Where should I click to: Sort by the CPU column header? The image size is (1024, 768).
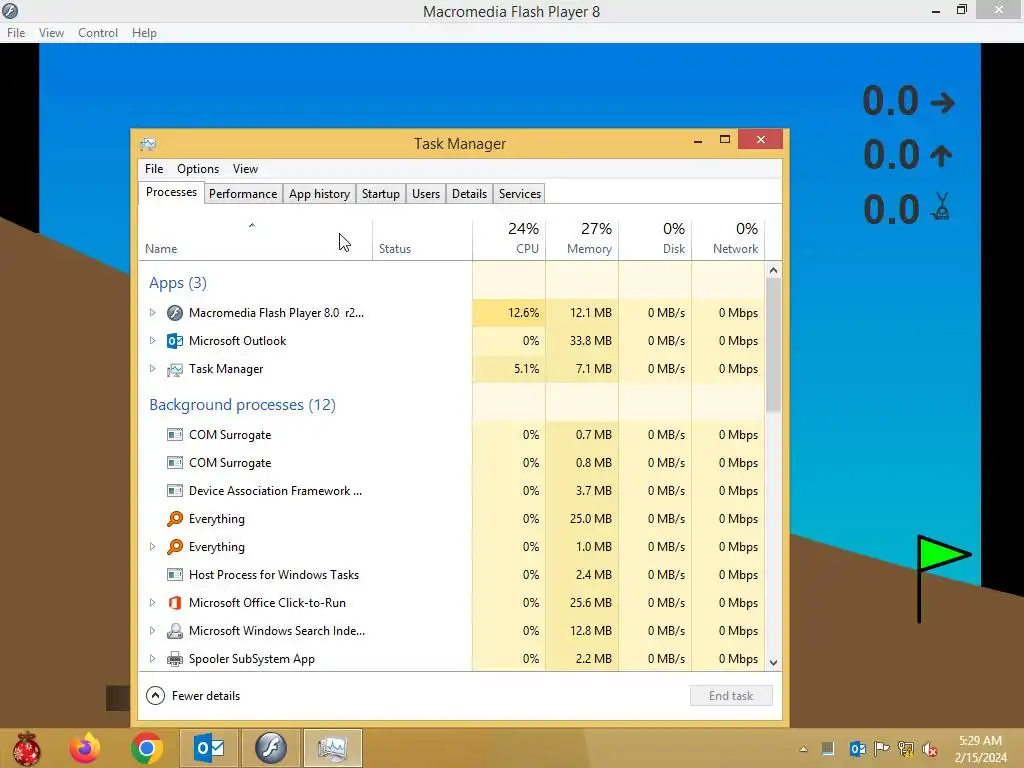pyautogui.click(x=509, y=239)
